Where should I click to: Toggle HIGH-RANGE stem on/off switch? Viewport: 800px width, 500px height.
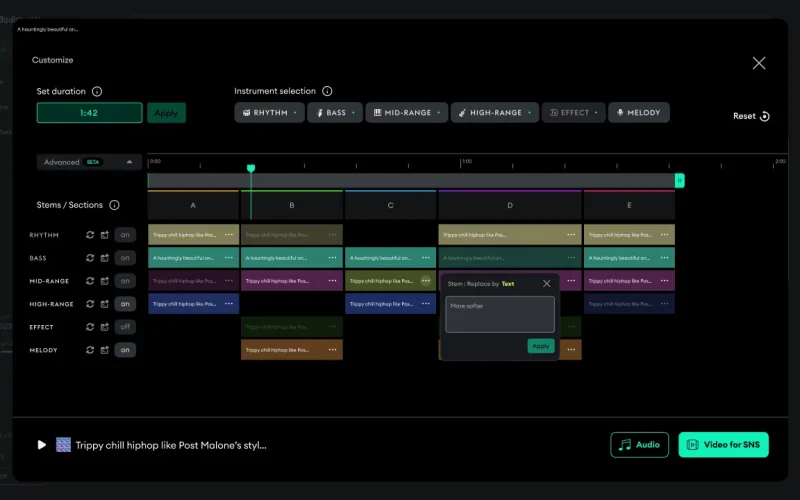point(125,304)
